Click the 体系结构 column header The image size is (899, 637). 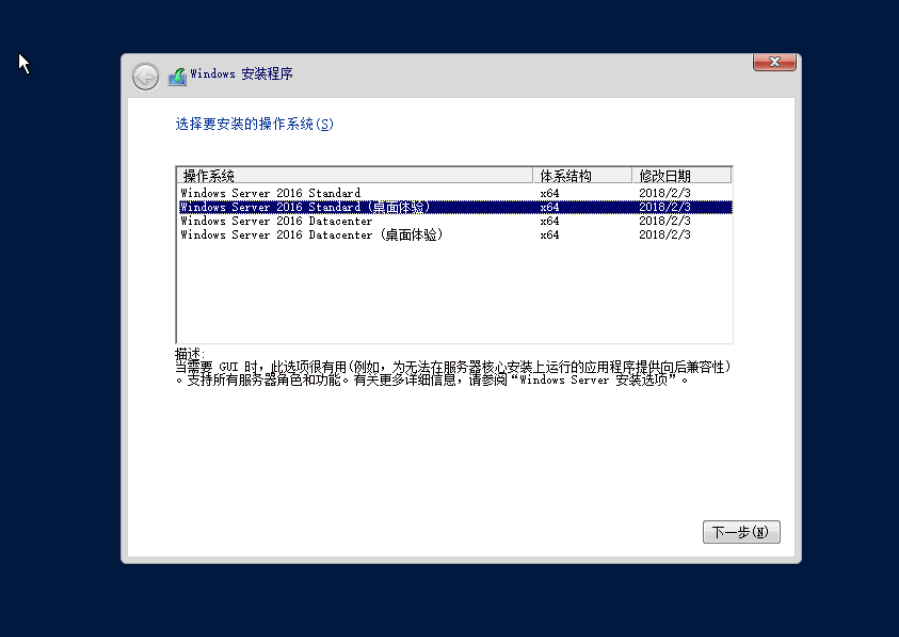582,175
